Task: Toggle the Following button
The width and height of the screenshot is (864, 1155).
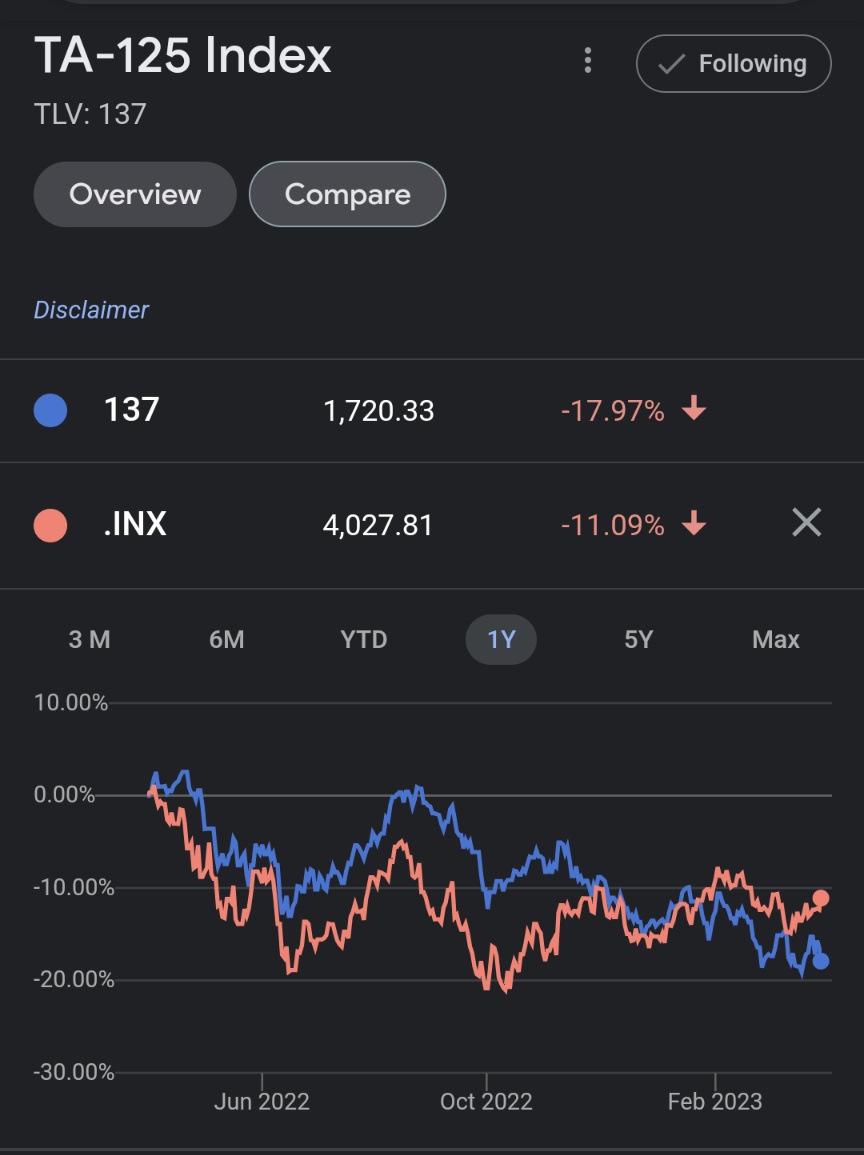Action: (x=734, y=63)
